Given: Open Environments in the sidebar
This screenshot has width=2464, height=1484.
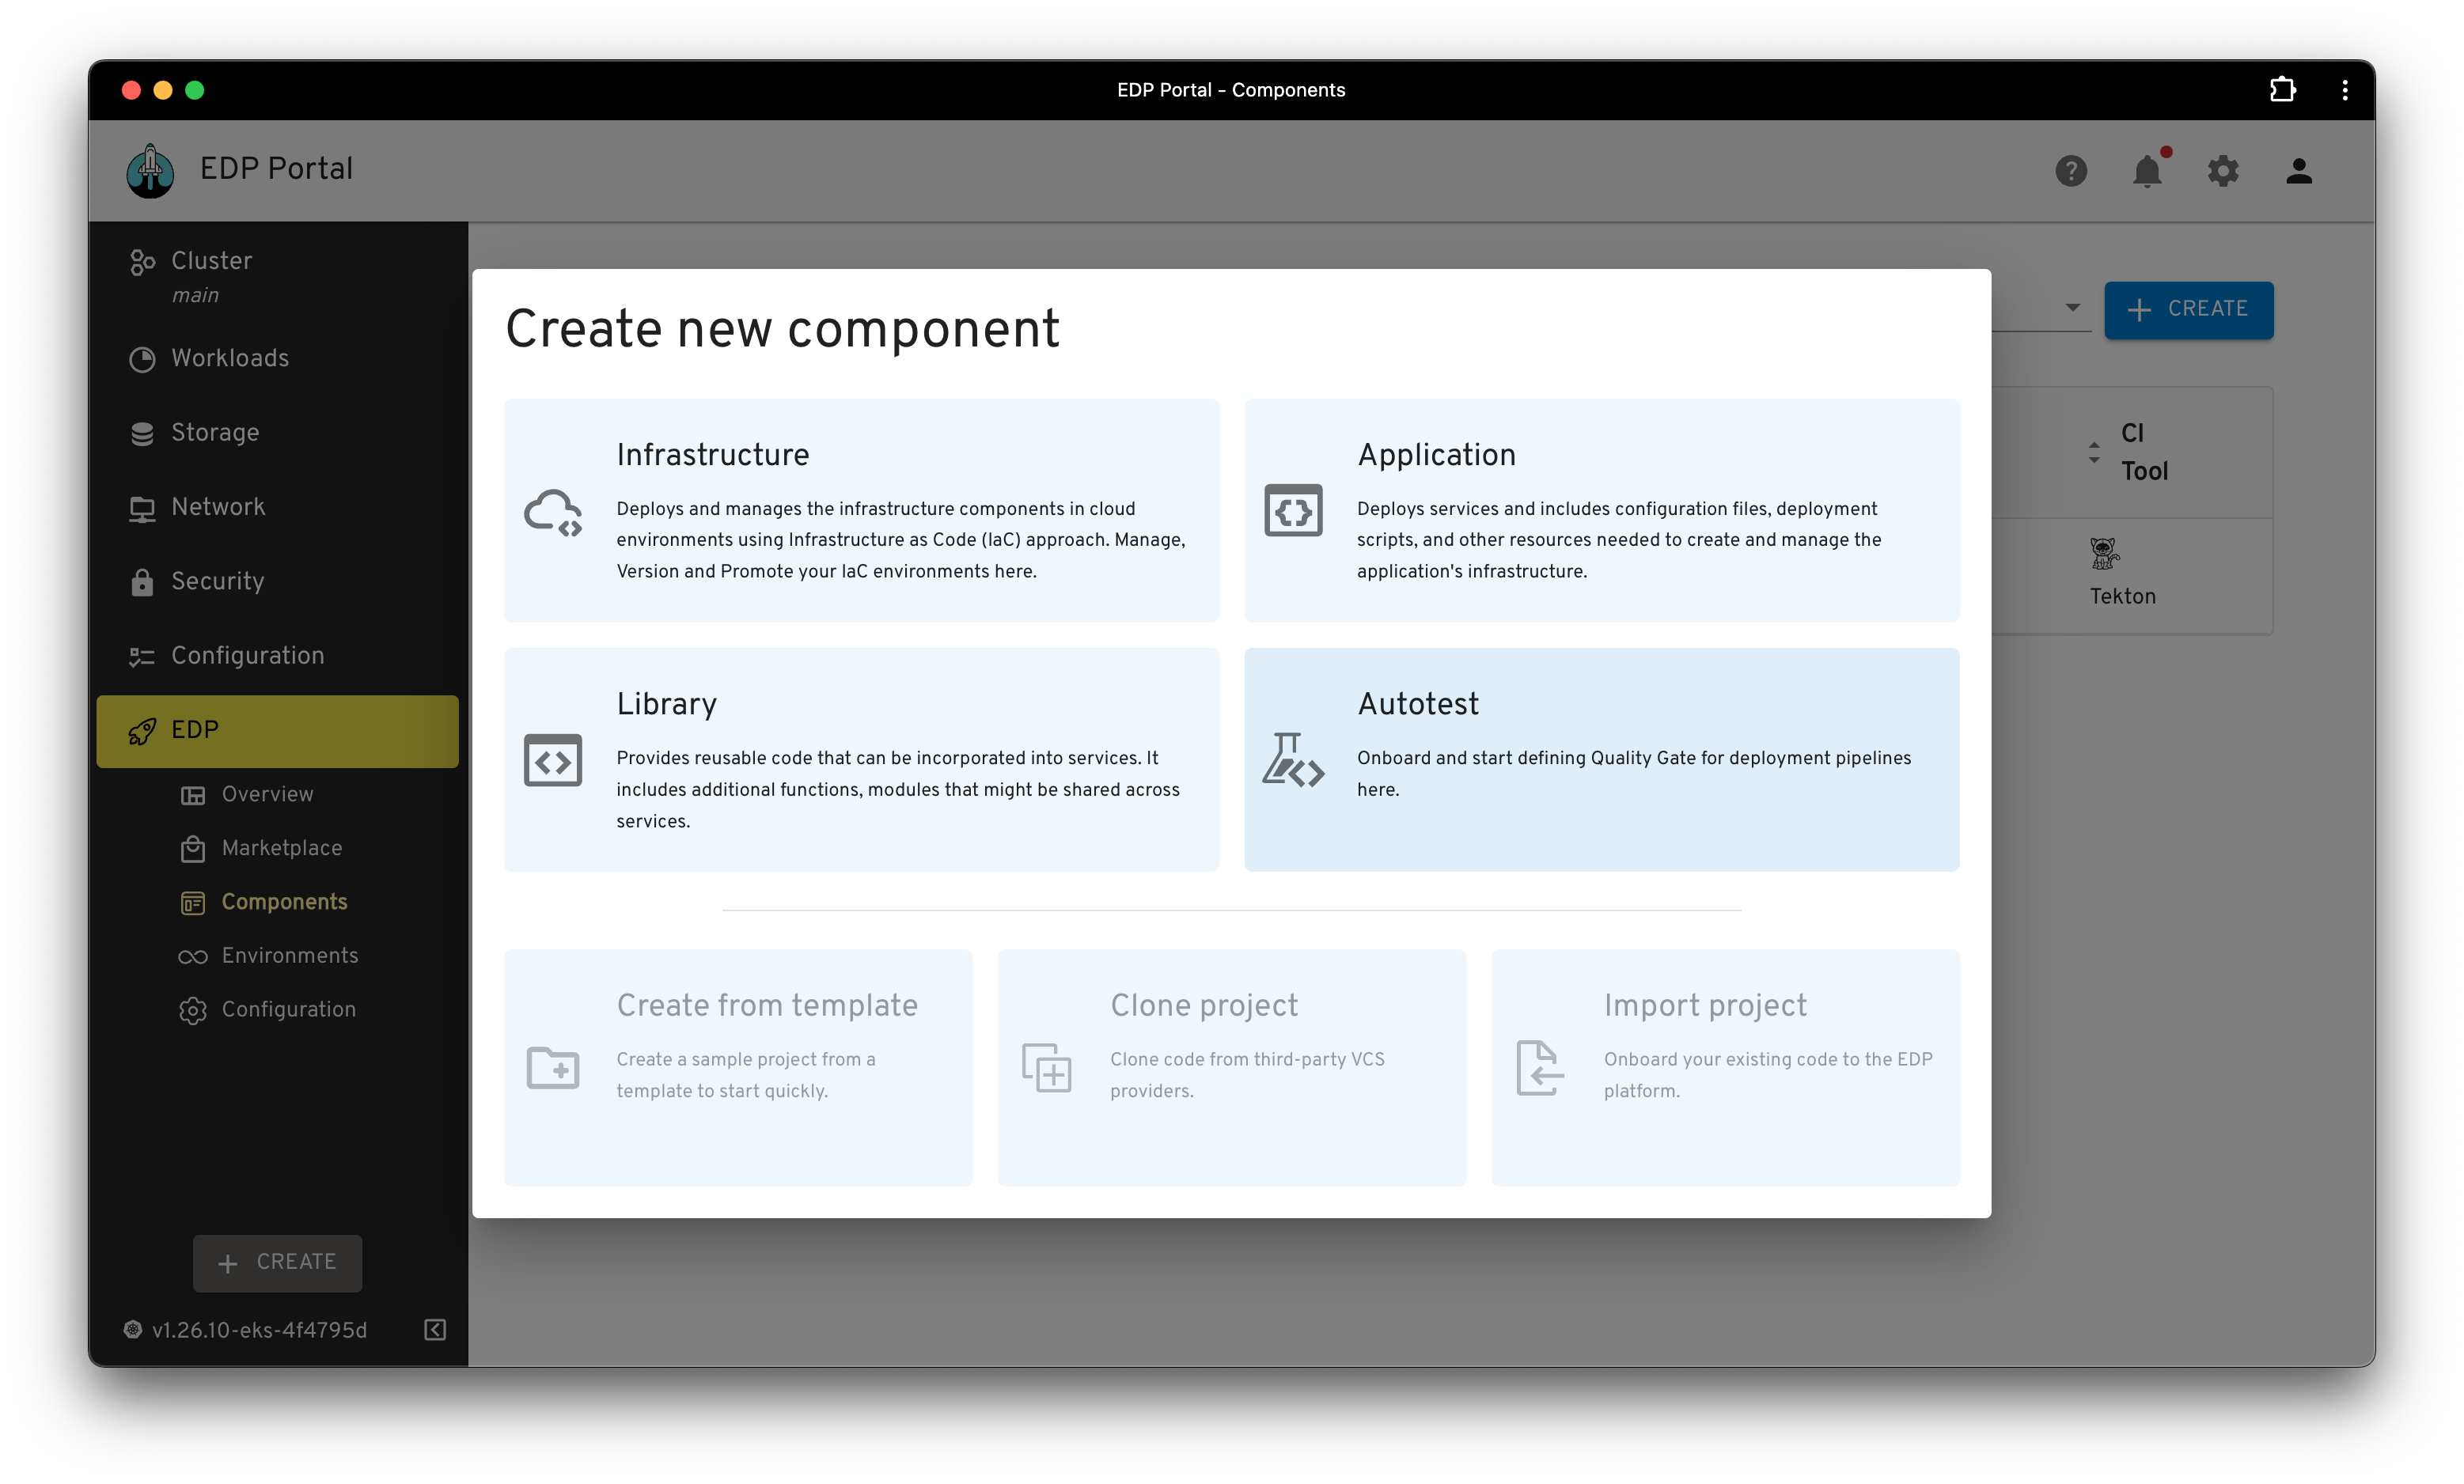Looking at the screenshot, I should (x=289, y=956).
